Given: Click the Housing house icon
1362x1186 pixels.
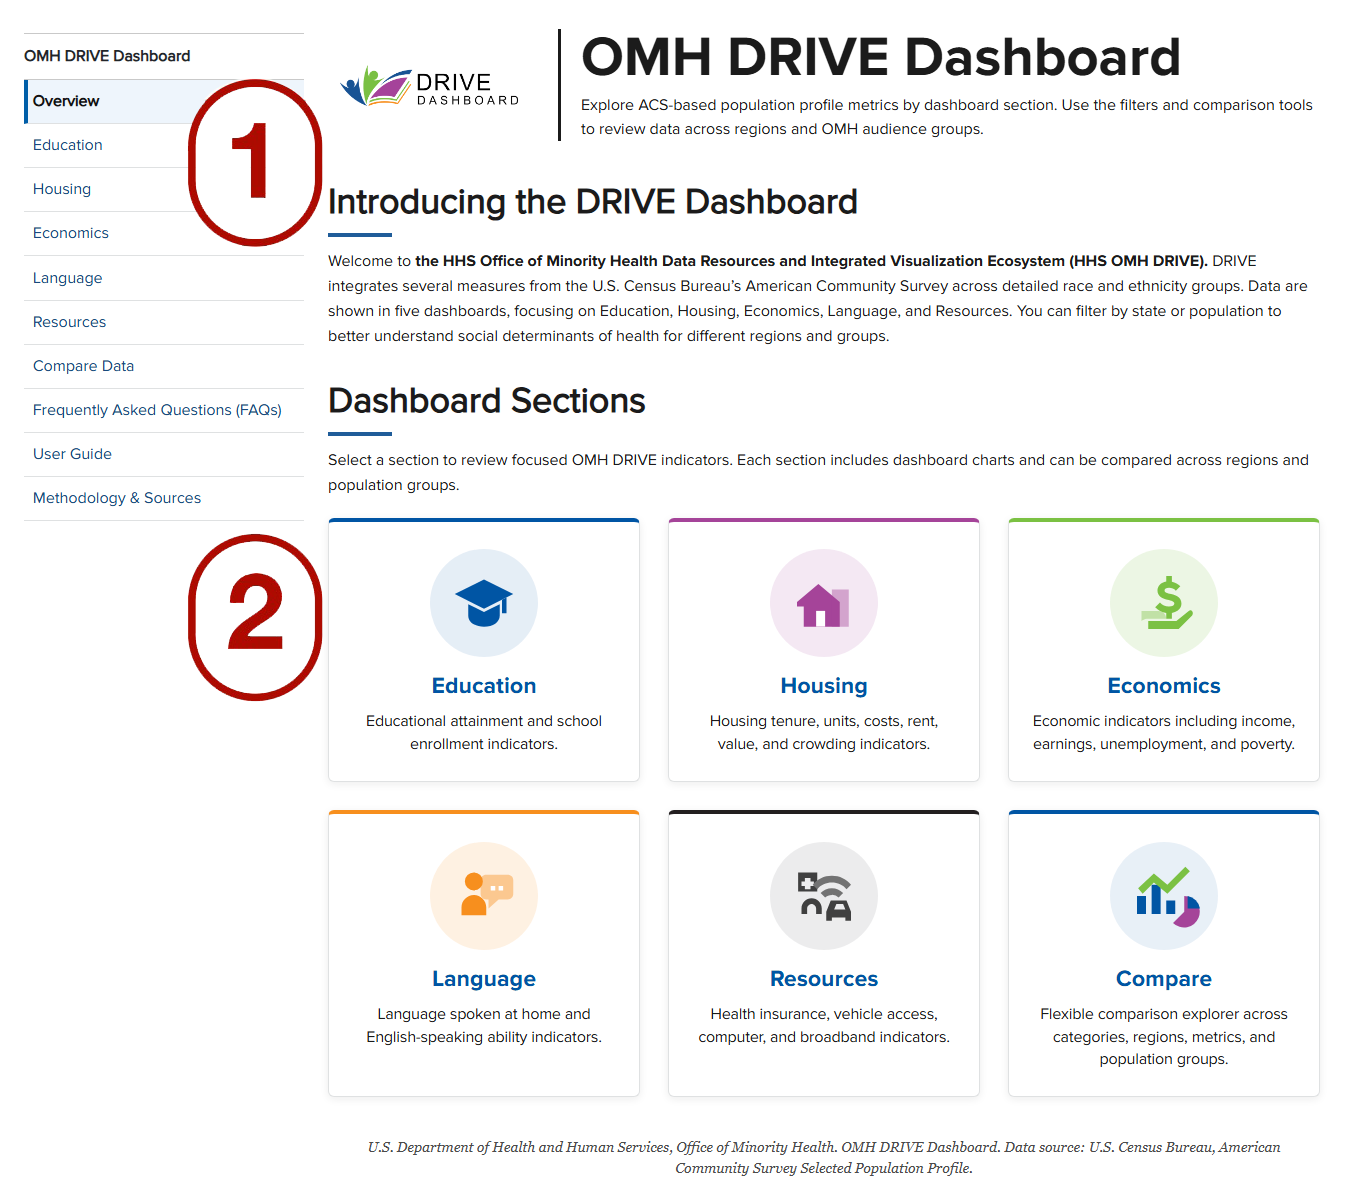Looking at the screenshot, I should (x=824, y=603).
